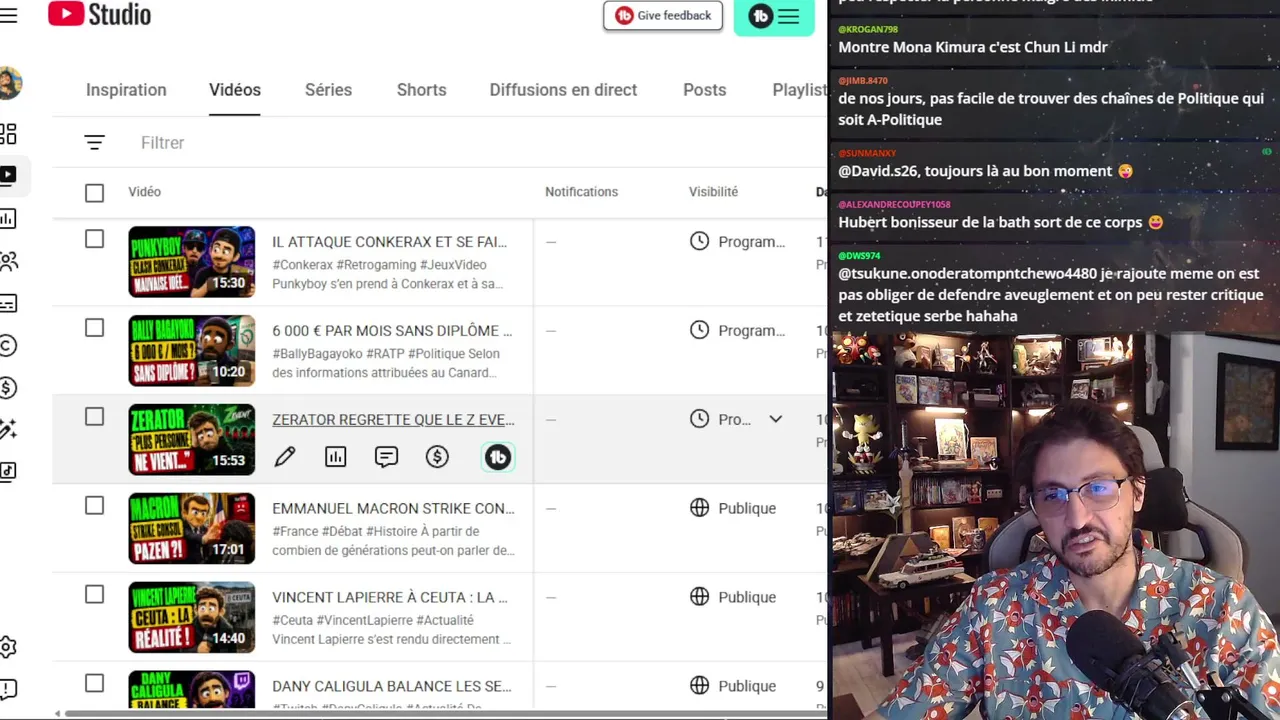This screenshot has width=1280, height=720.
Task: Click scheduled clock icon for 6 000 € video
Action: (x=699, y=330)
